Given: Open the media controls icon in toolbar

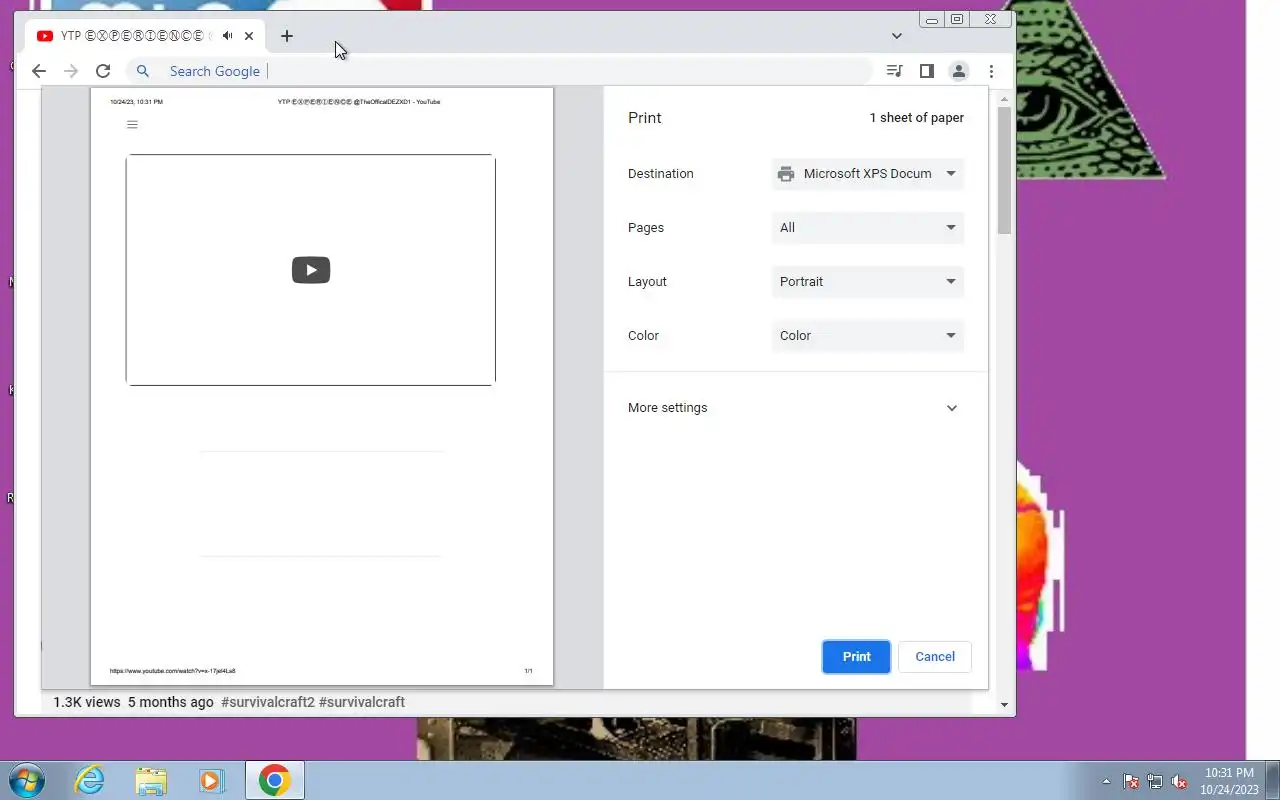Looking at the screenshot, I should (894, 71).
